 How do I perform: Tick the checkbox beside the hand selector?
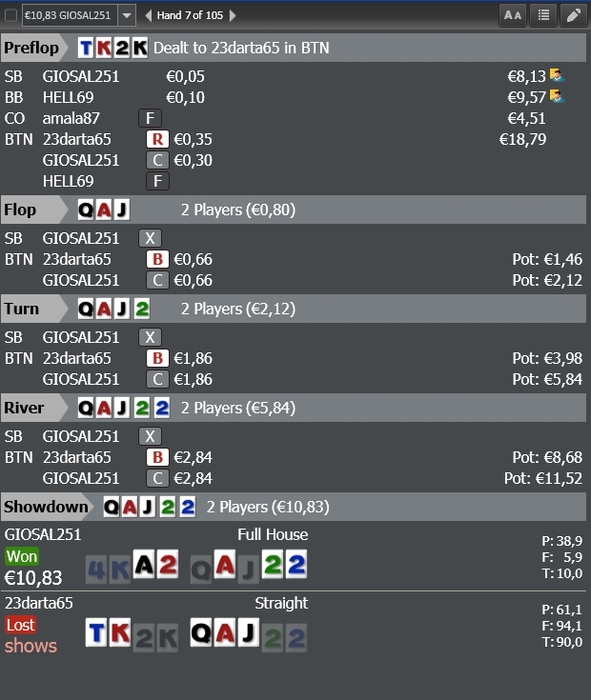(x=11, y=16)
